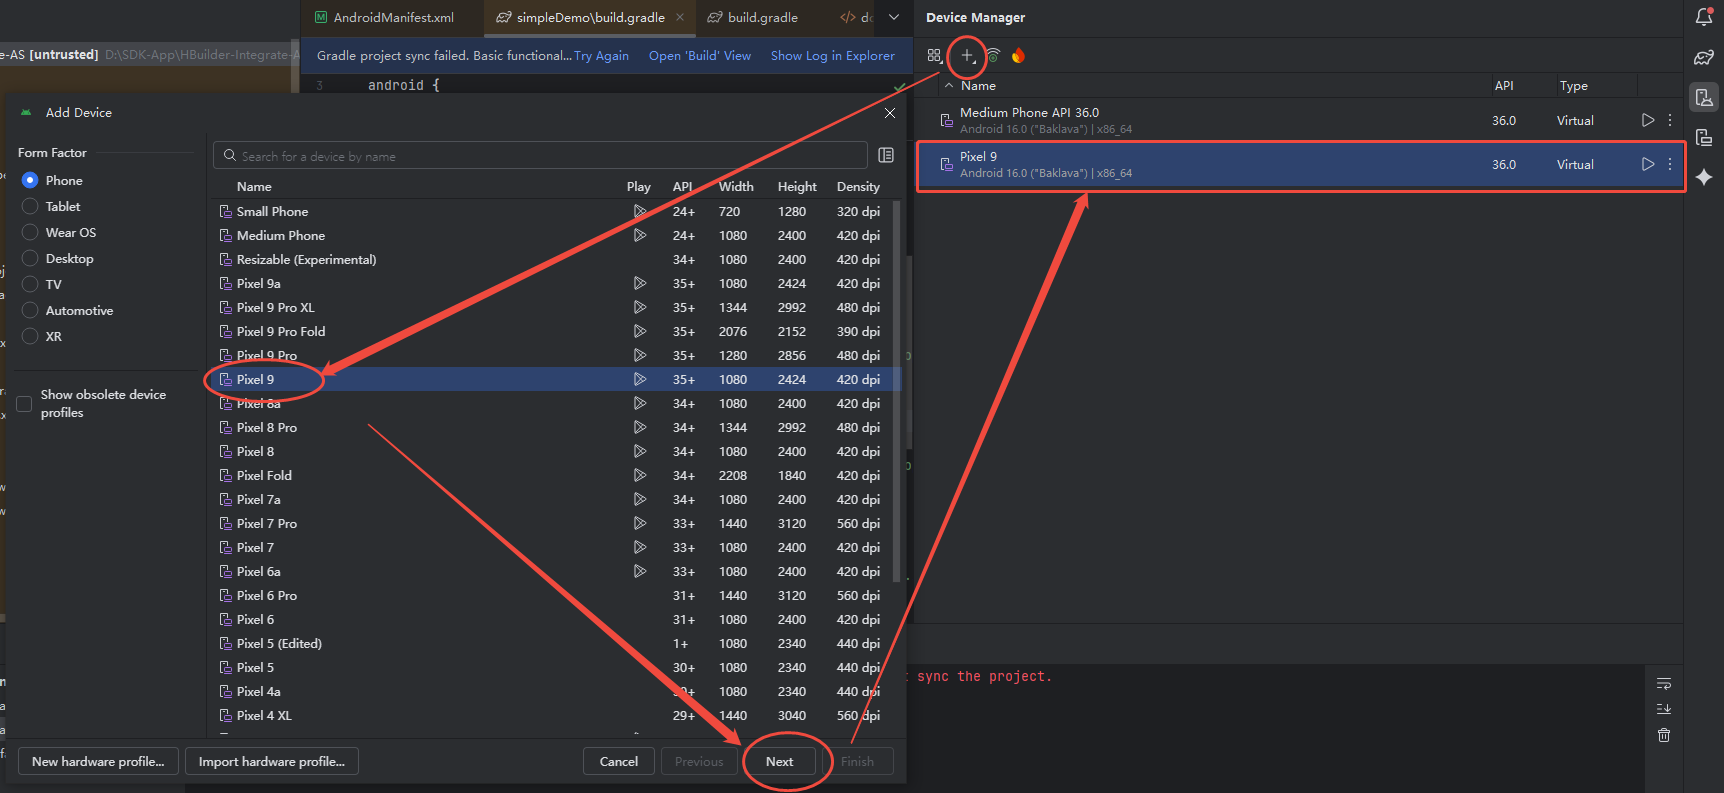The width and height of the screenshot is (1724, 793).
Task: Expand the editor tabs overflow dropdown
Action: 894,17
